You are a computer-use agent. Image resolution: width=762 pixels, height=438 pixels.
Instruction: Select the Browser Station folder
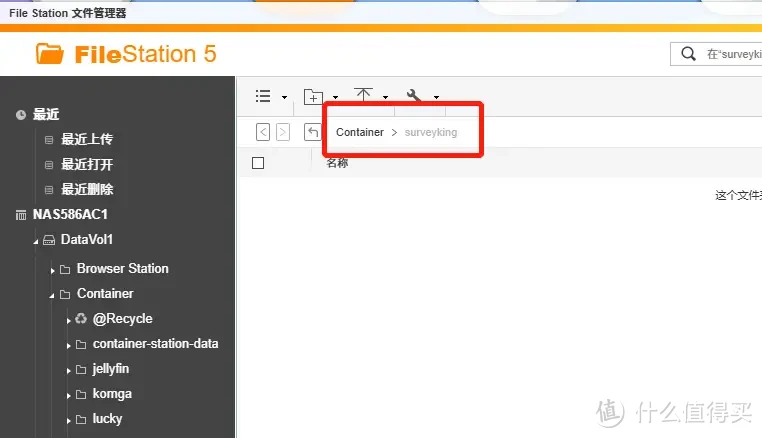click(x=122, y=268)
